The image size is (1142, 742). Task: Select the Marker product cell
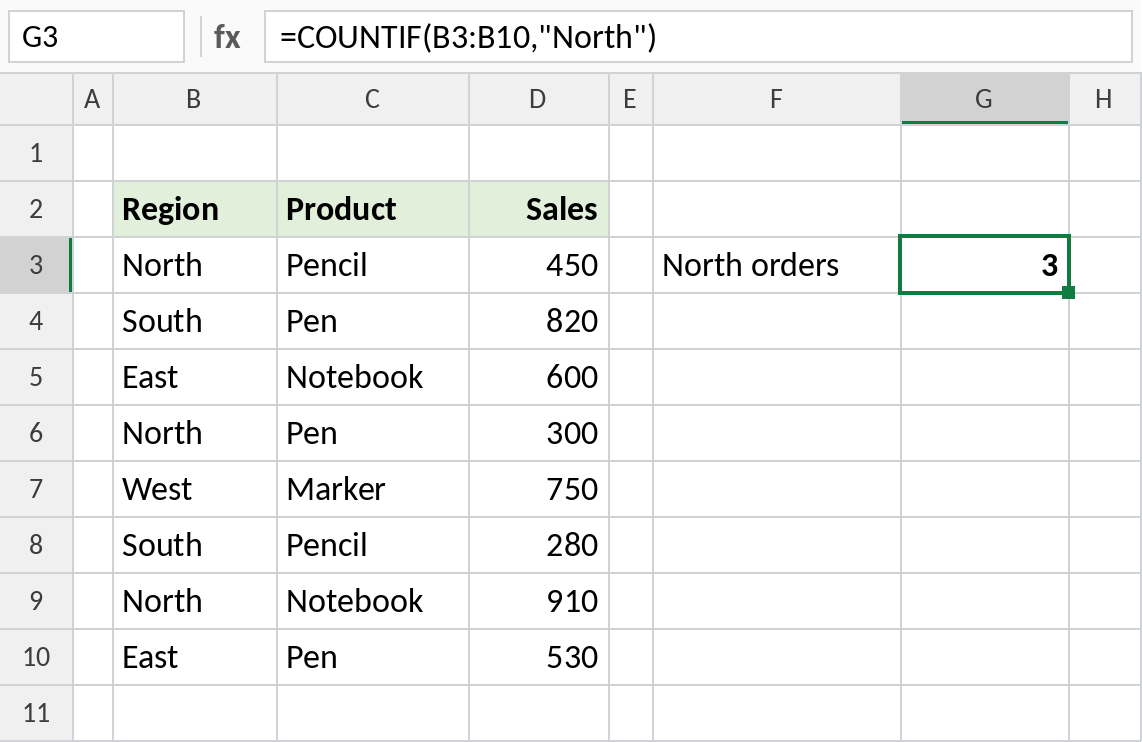(372, 489)
